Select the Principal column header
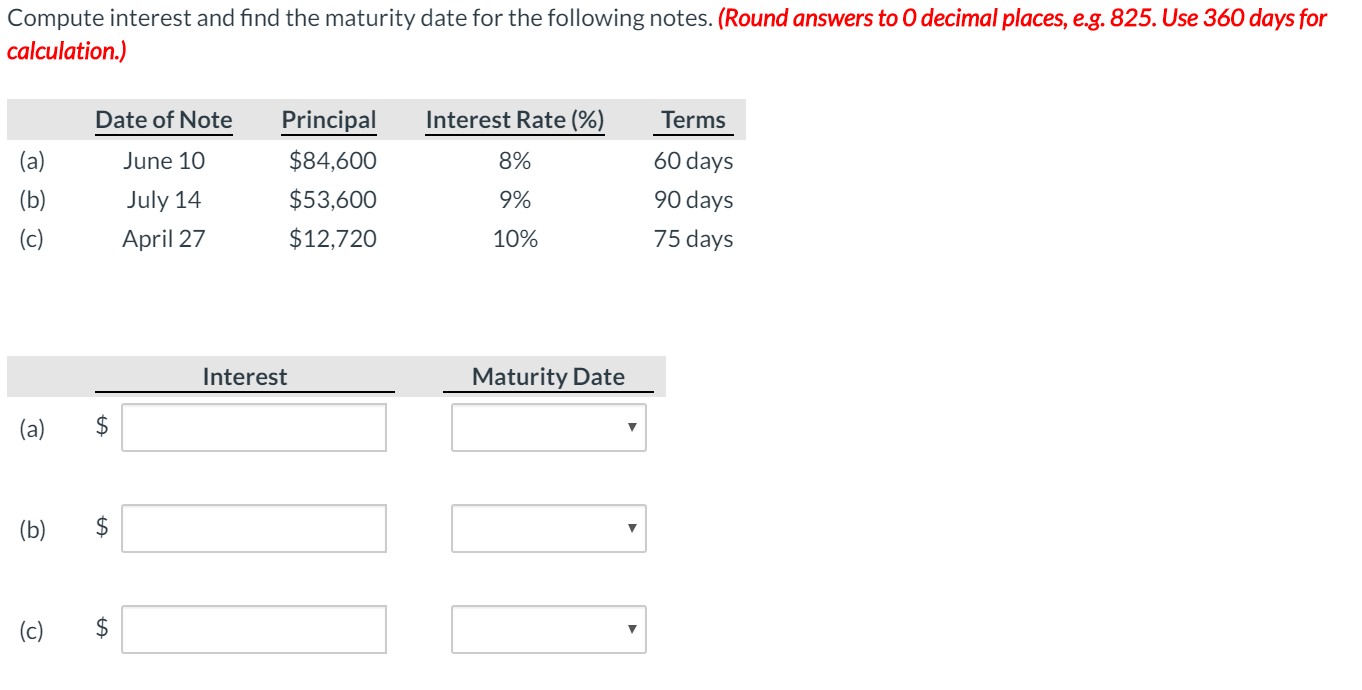 pos(328,119)
